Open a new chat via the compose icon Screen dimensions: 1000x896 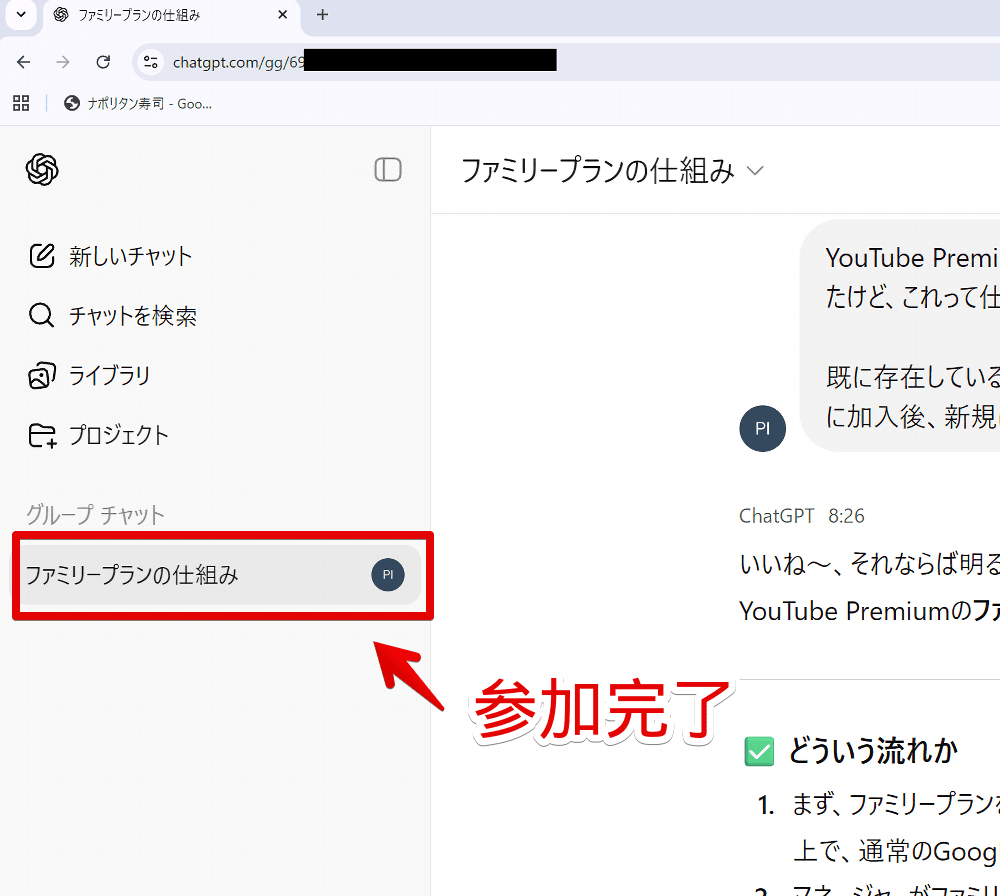[x=41, y=256]
